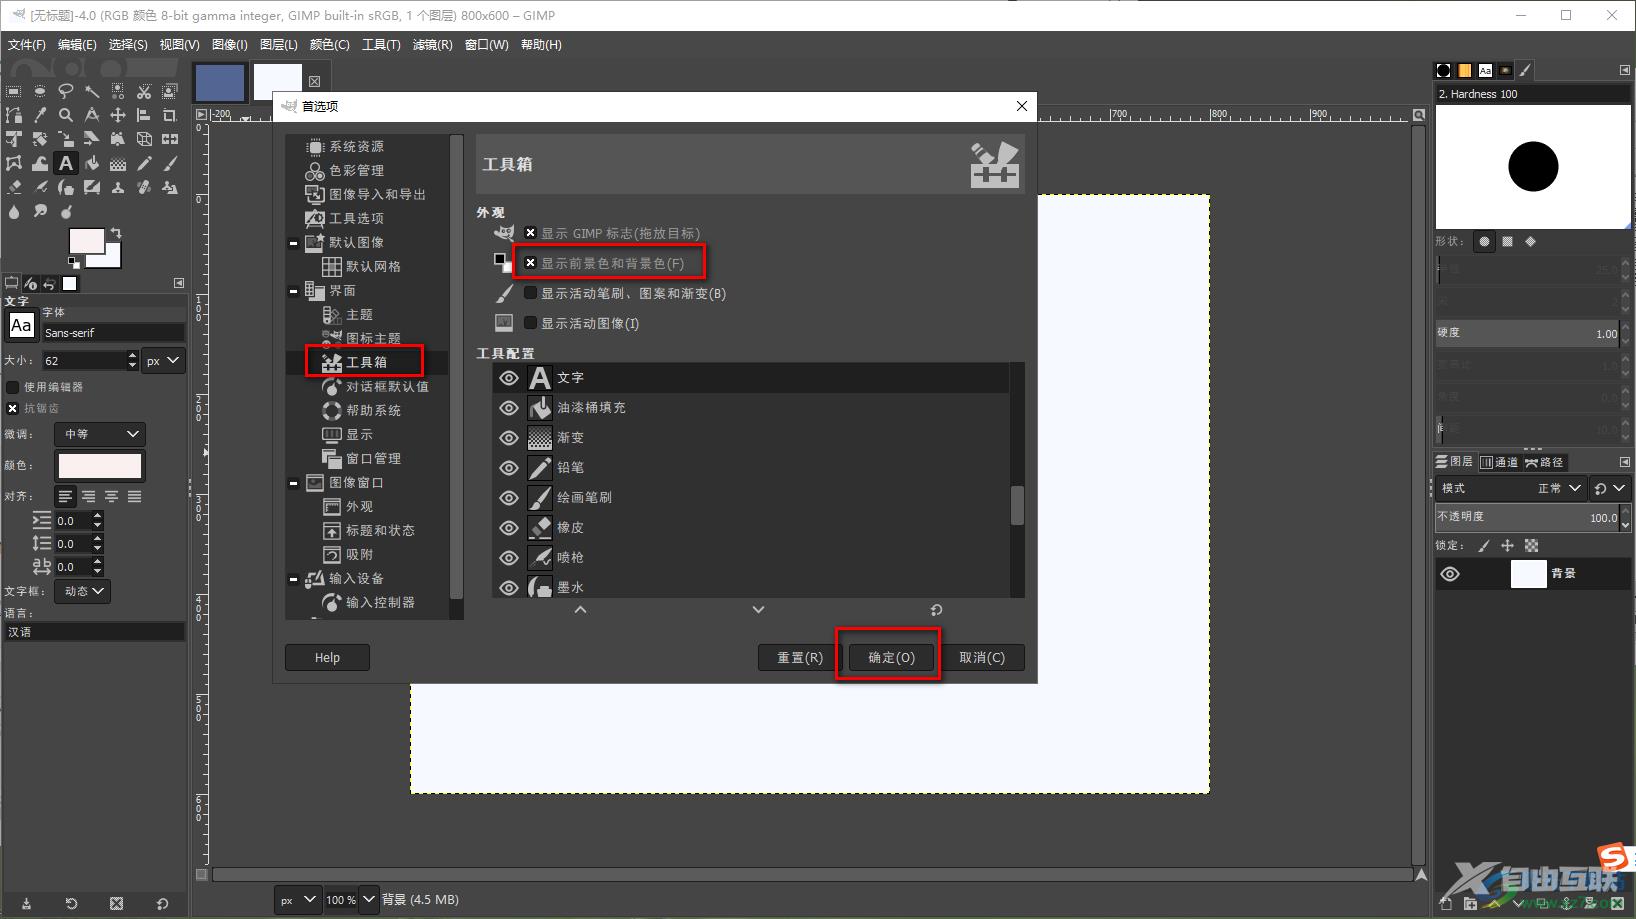Select the Rectangle Select tool
Image resolution: width=1636 pixels, height=919 pixels.
point(14,91)
